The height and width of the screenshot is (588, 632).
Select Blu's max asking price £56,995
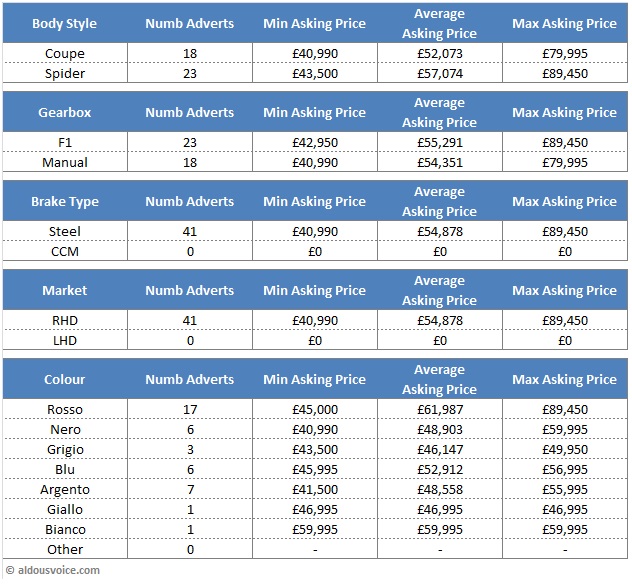pyautogui.click(x=565, y=469)
